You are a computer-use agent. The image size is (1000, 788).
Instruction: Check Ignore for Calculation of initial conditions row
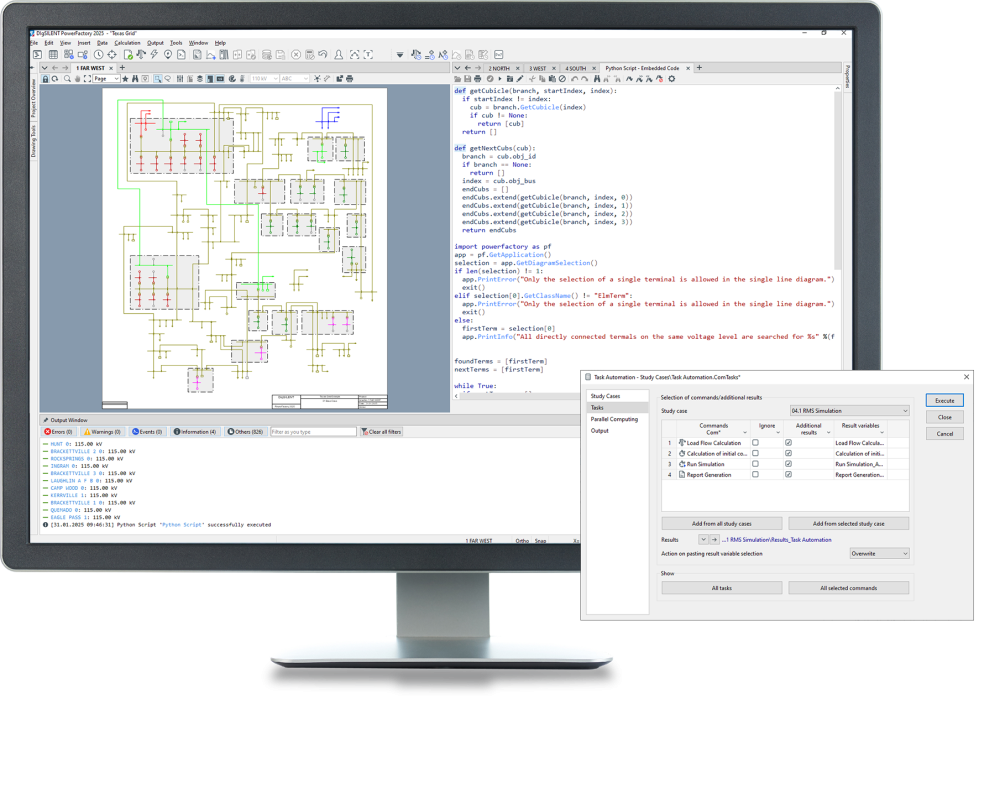(x=755, y=453)
